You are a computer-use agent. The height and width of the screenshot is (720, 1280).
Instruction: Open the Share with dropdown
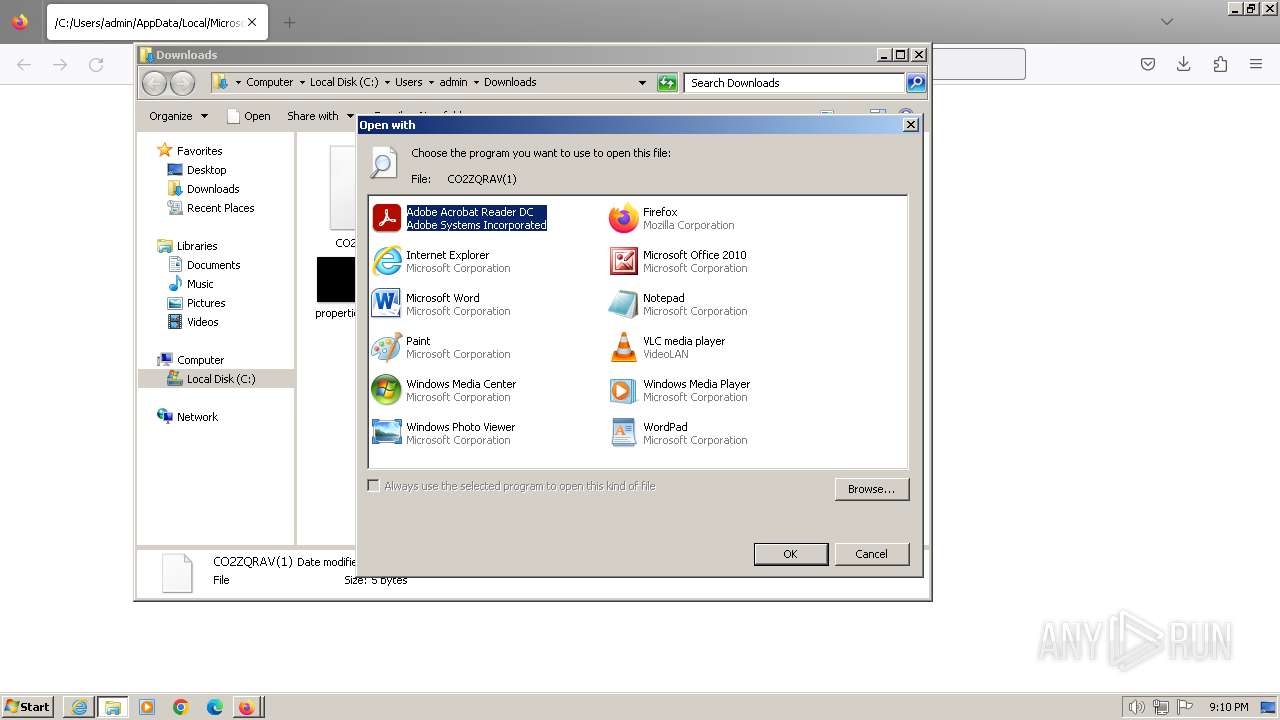(320, 116)
